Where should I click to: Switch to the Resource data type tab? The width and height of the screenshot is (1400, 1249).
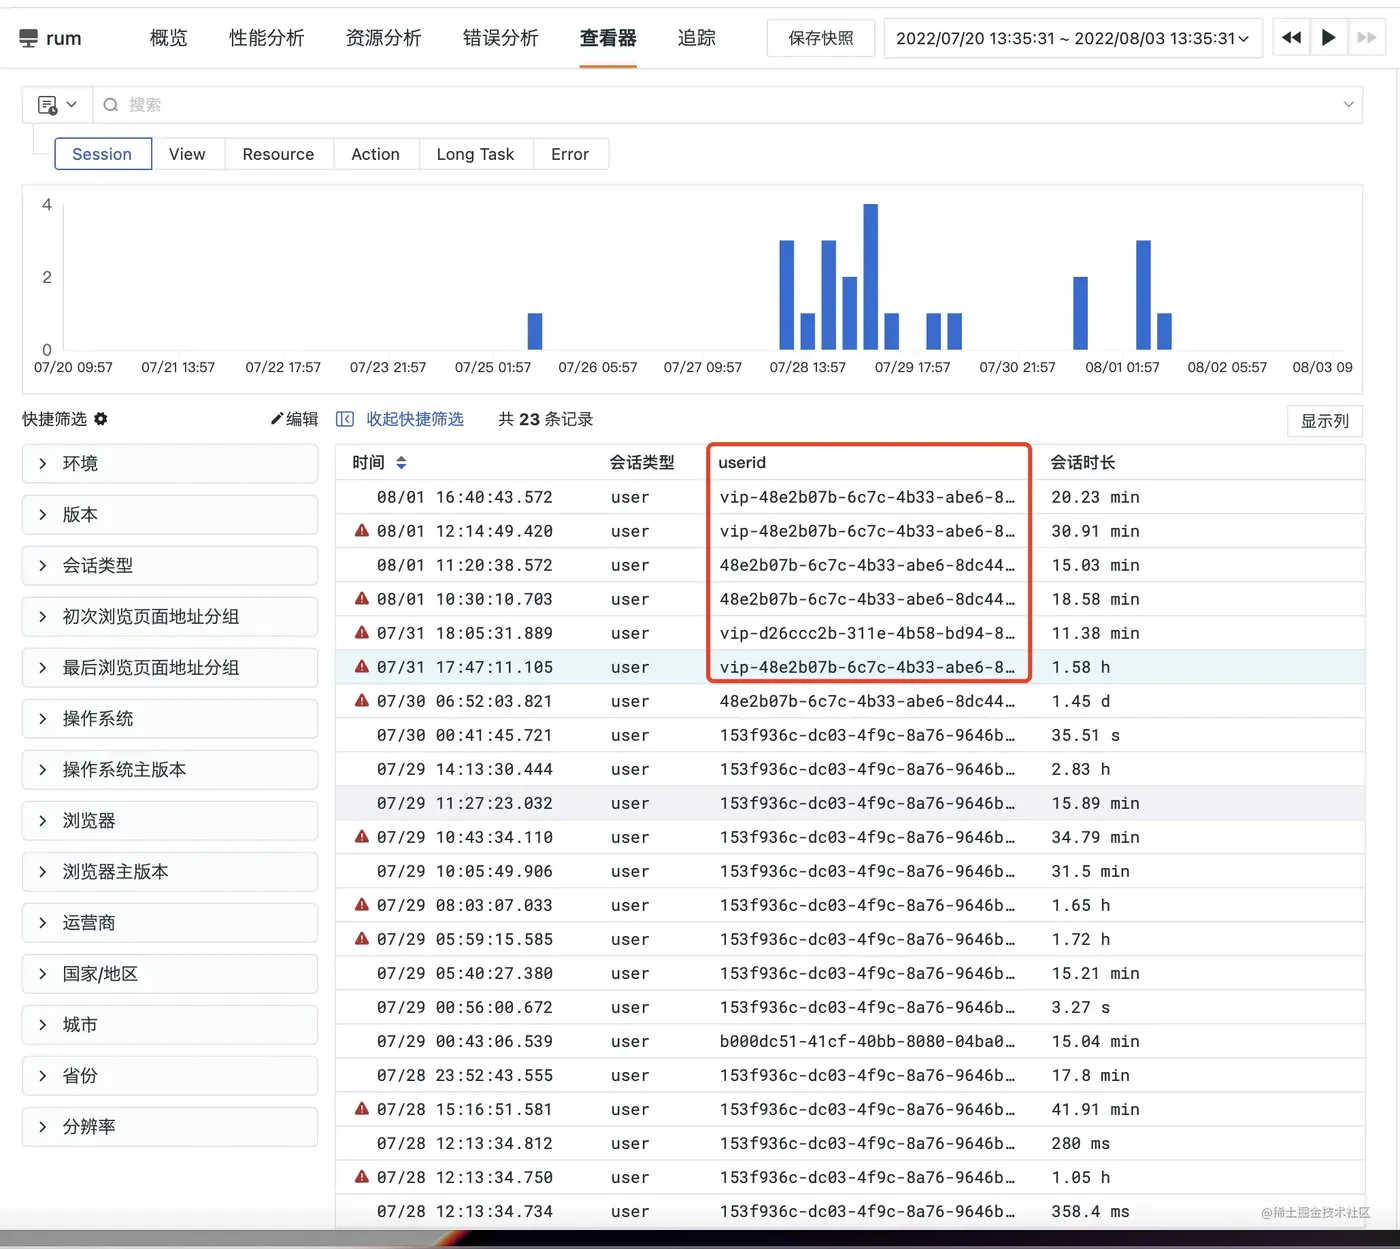278,154
